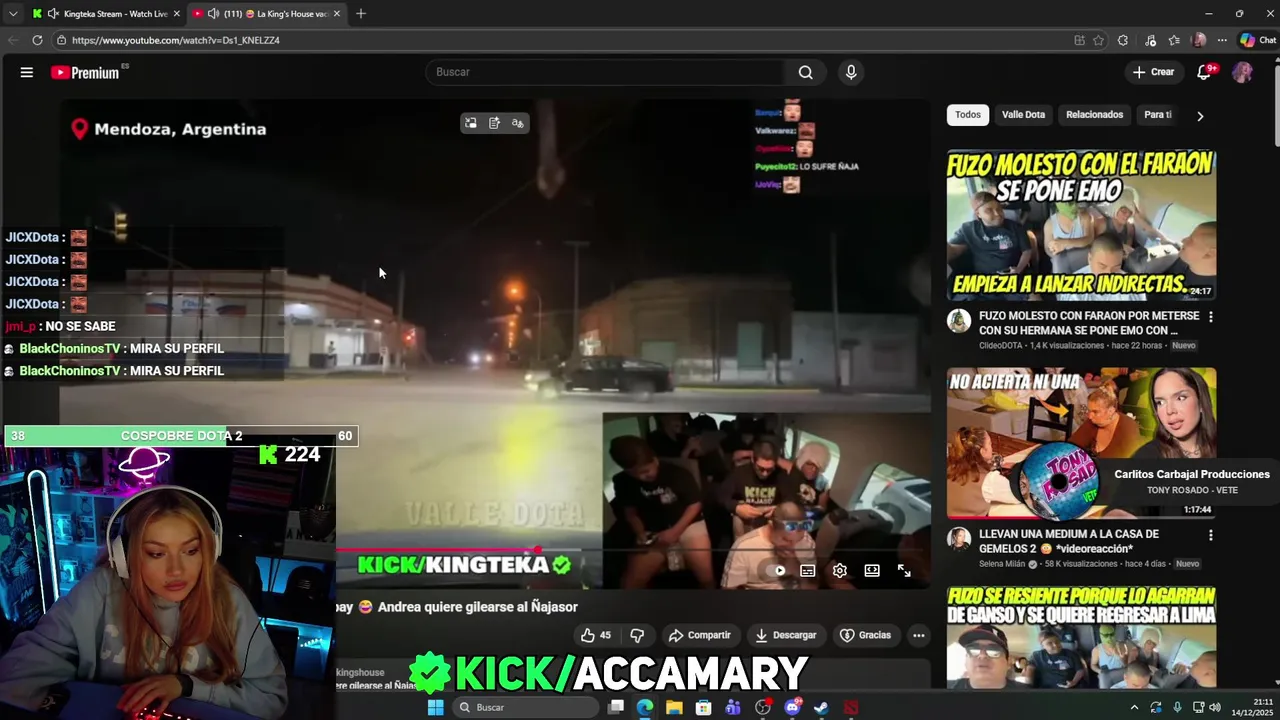Open more actions ellipsis under the video
The width and height of the screenshot is (1280, 720).
(918, 635)
